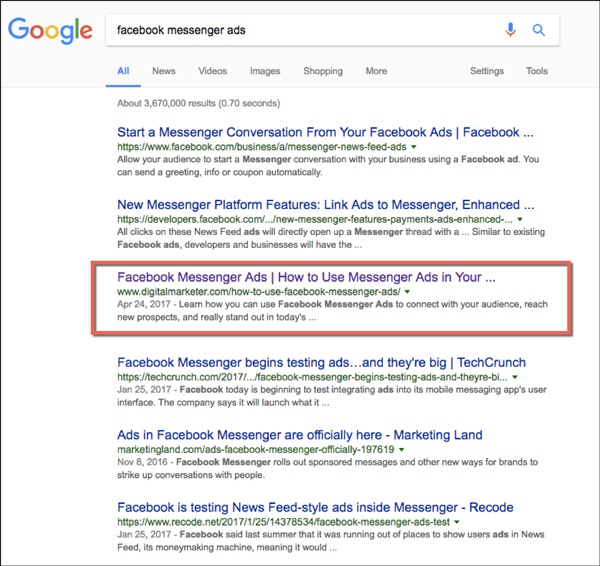Click the 'About 3,670,000 results' stats text
This screenshot has height=566, width=600.
tap(199, 103)
